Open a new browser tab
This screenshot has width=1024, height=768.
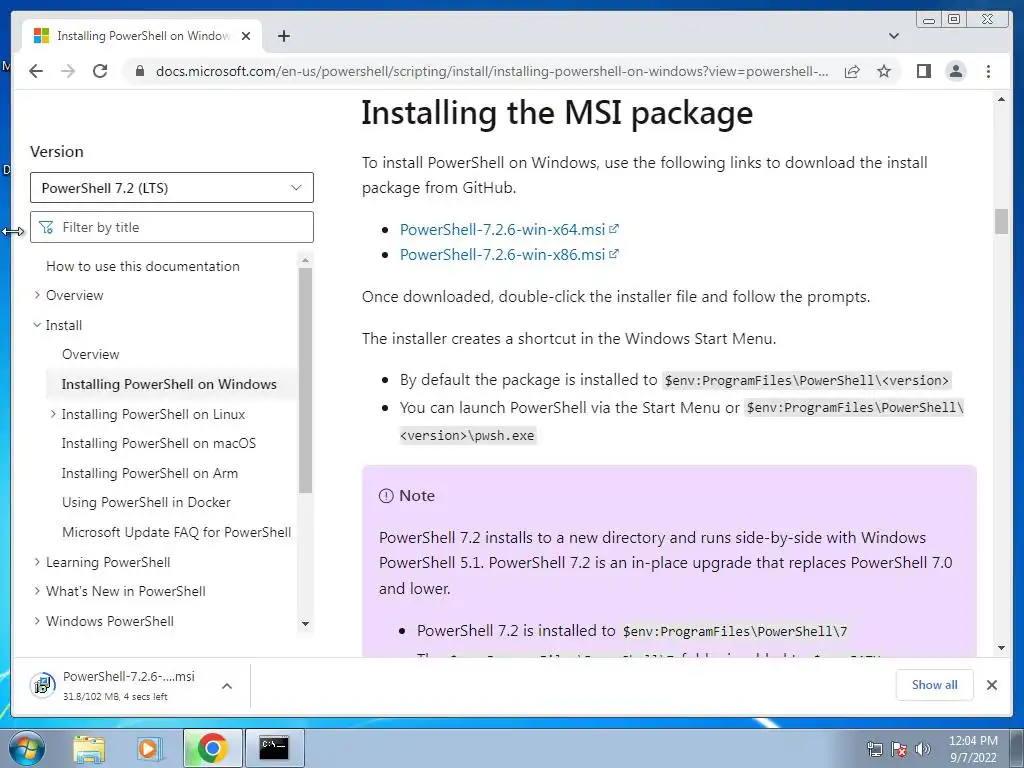(x=283, y=36)
